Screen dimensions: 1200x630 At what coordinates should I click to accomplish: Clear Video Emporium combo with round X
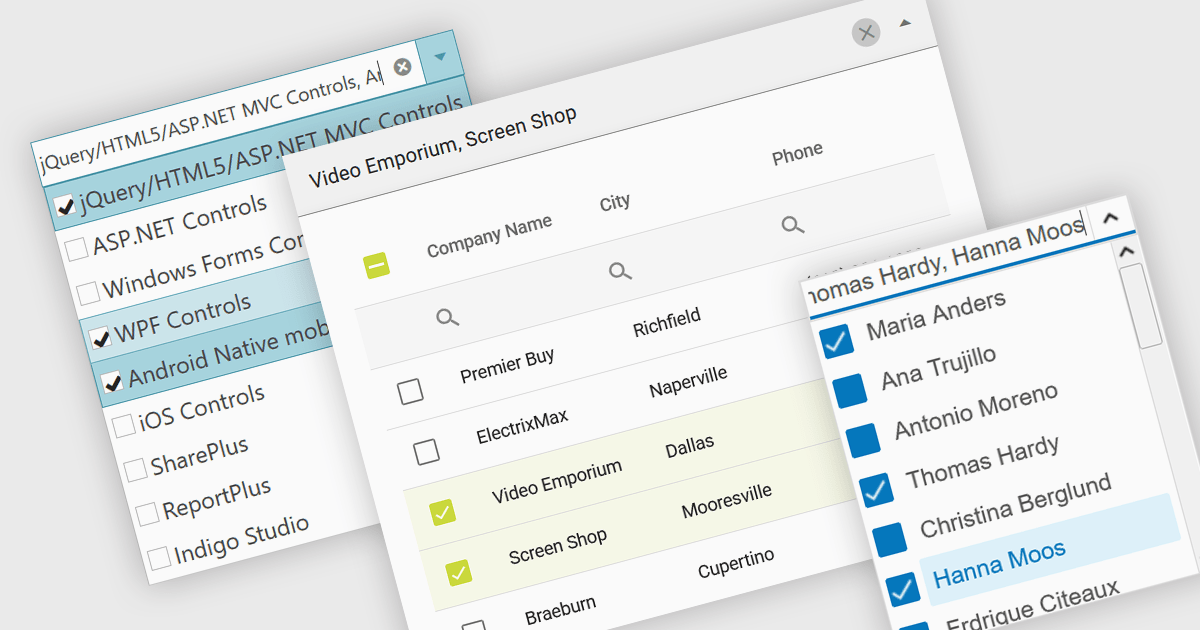pyautogui.click(x=866, y=32)
